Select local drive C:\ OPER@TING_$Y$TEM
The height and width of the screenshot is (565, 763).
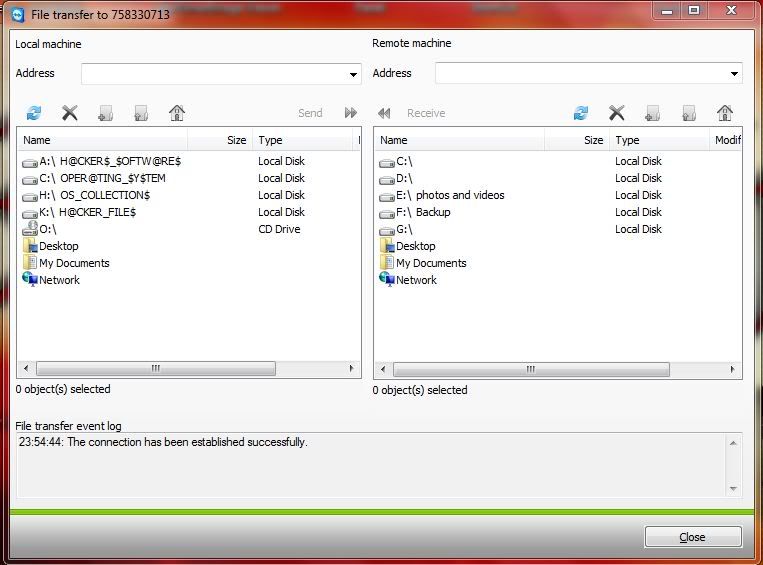pyautogui.click(x=102, y=178)
